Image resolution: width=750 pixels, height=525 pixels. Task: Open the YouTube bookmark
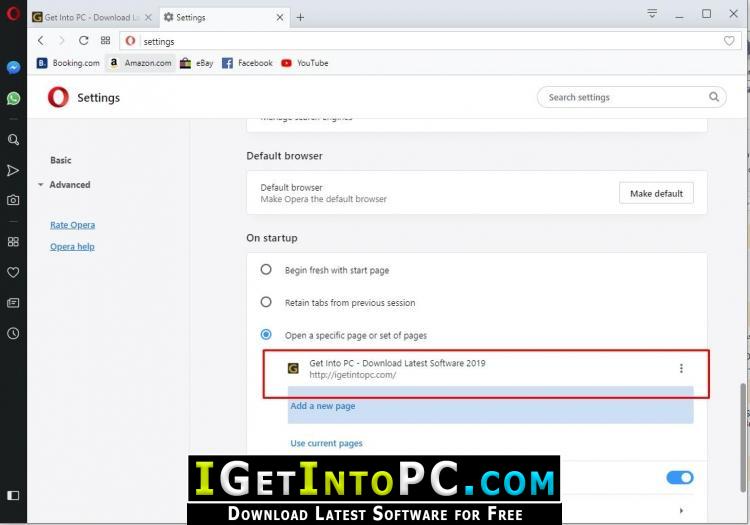305,63
